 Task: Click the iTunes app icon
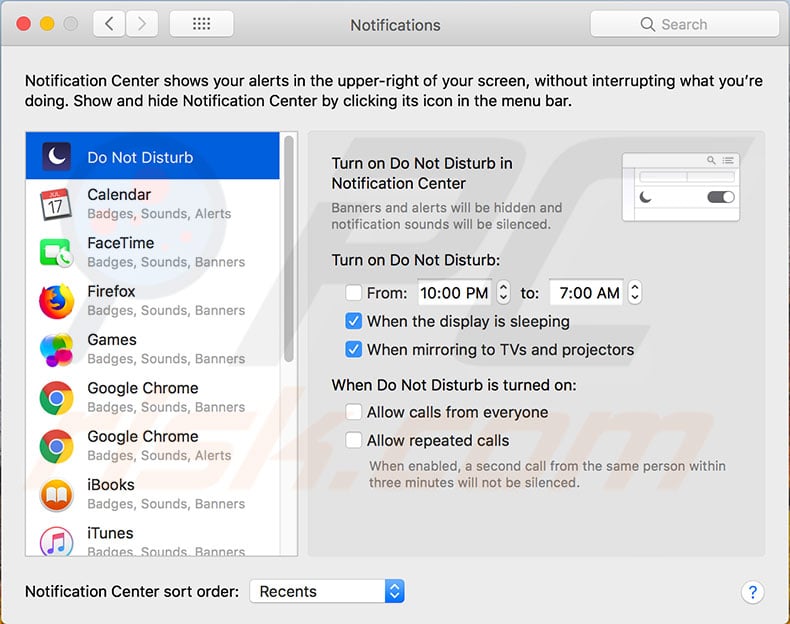click(56, 541)
